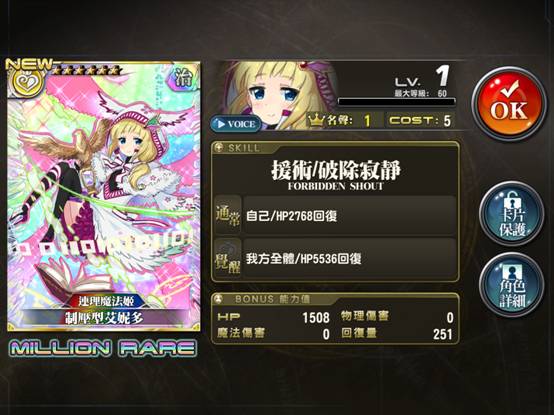Tap the experience progress bar
This screenshot has width=554, height=415.
(396, 102)
